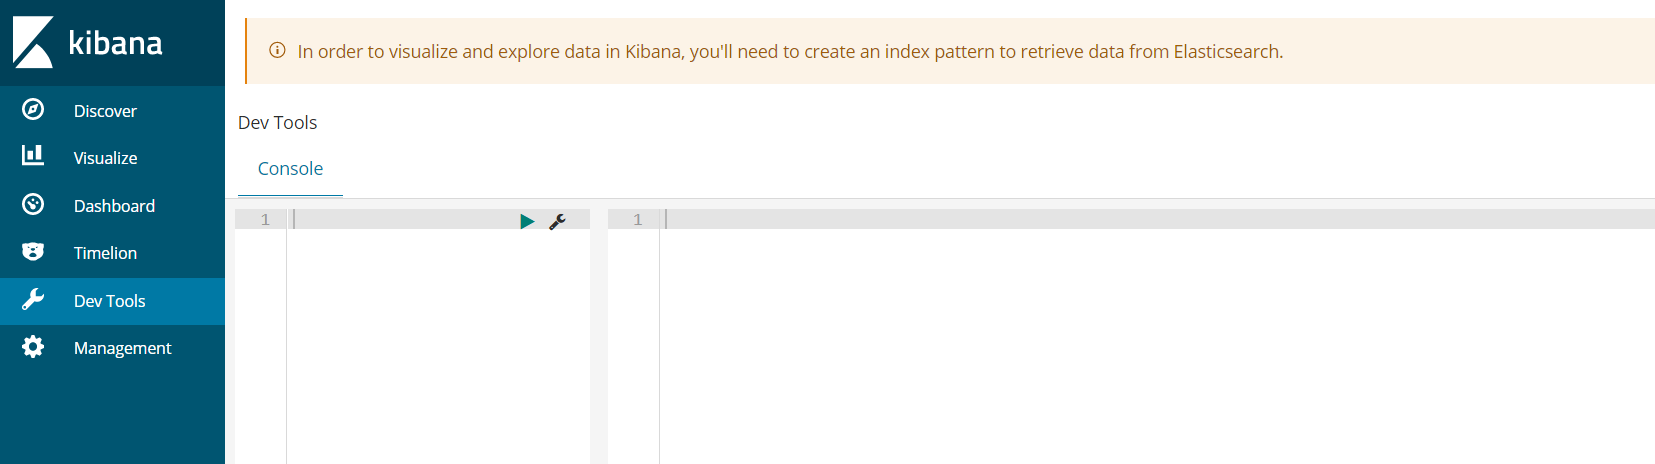Open the Dashboard section
Viewport: 1655px width, 464px height.
(x=114, y=206)
